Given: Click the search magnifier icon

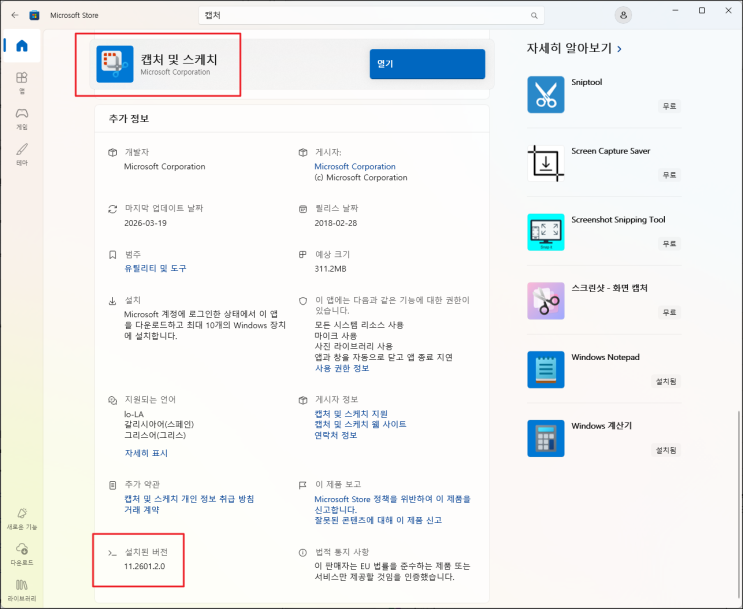Looking at the screenshot, I should coord(534,16).
